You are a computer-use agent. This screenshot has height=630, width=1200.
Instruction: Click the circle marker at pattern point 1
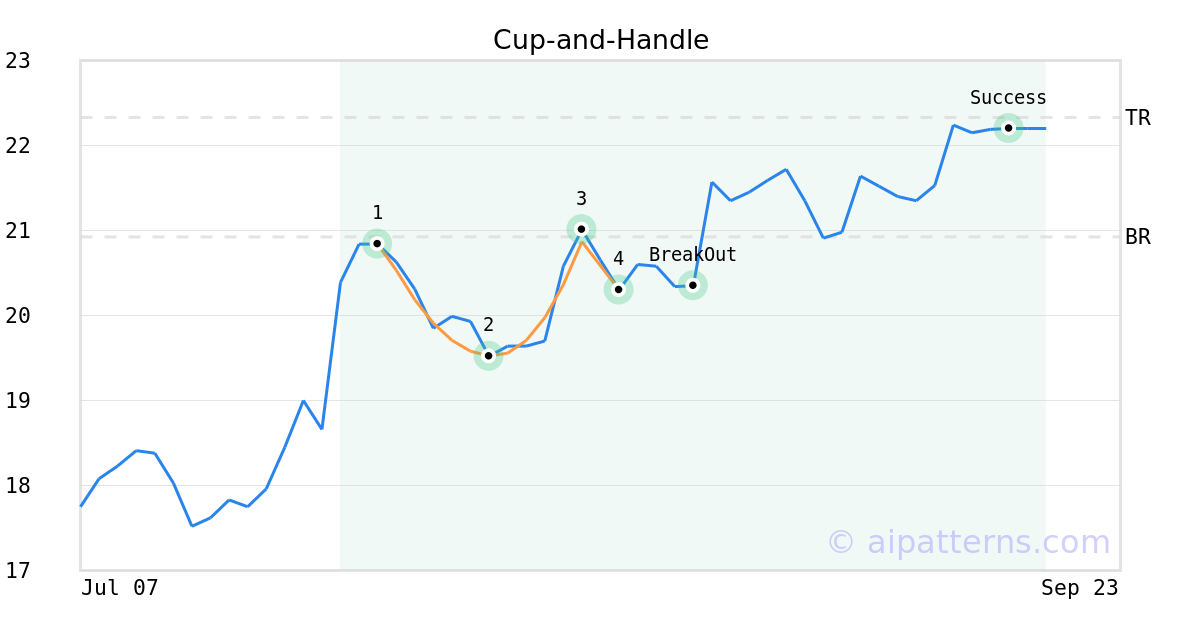pyautogui.click(x=377, y=243)
